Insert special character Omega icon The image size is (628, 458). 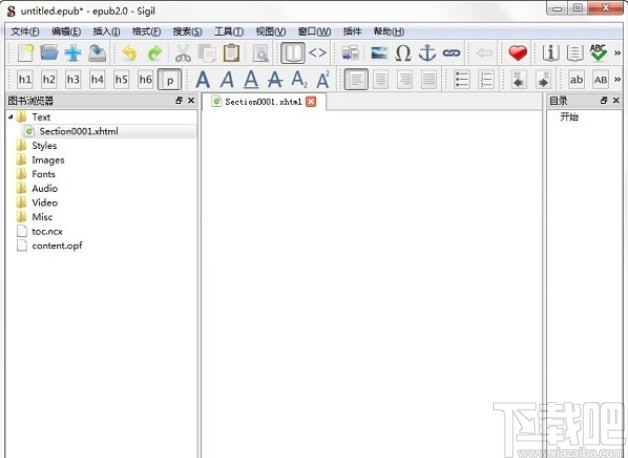(x=403, y=53)
